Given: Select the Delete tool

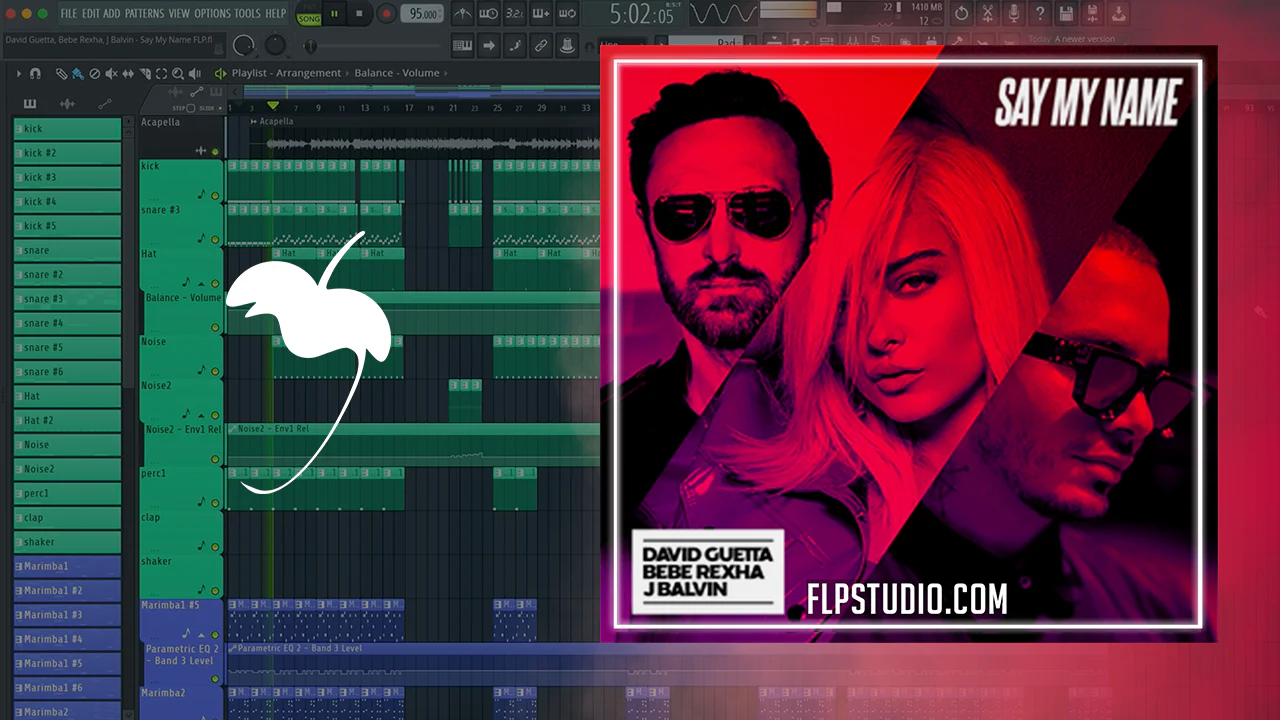Looking at the screenshot, I should (x=94, y=73).
